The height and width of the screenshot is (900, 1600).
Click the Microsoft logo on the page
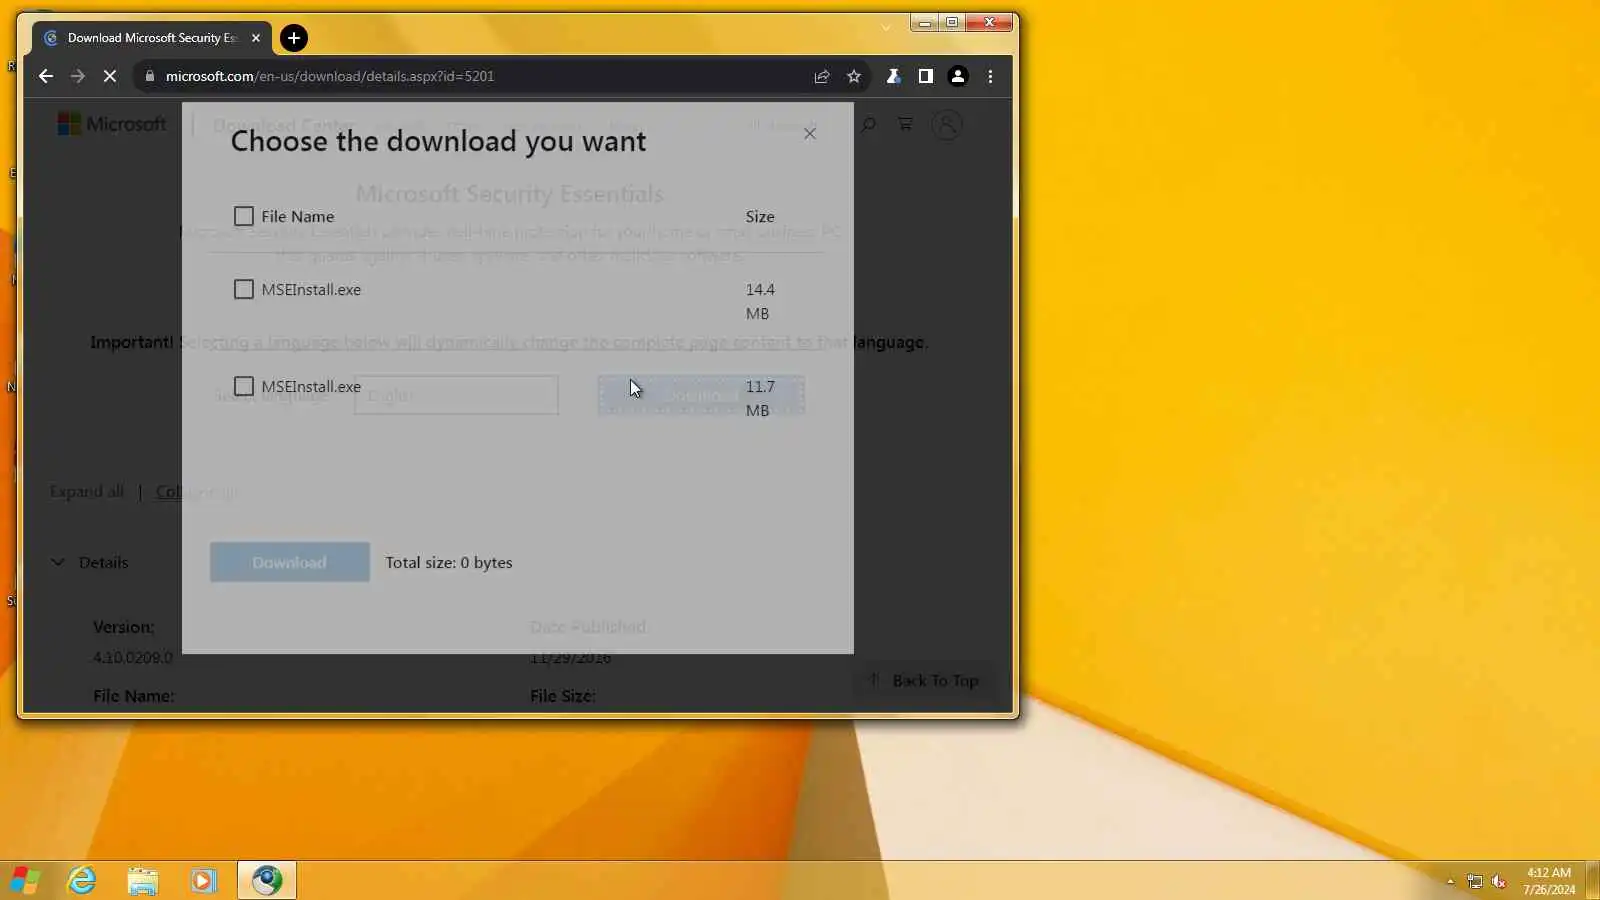point(112,124)
